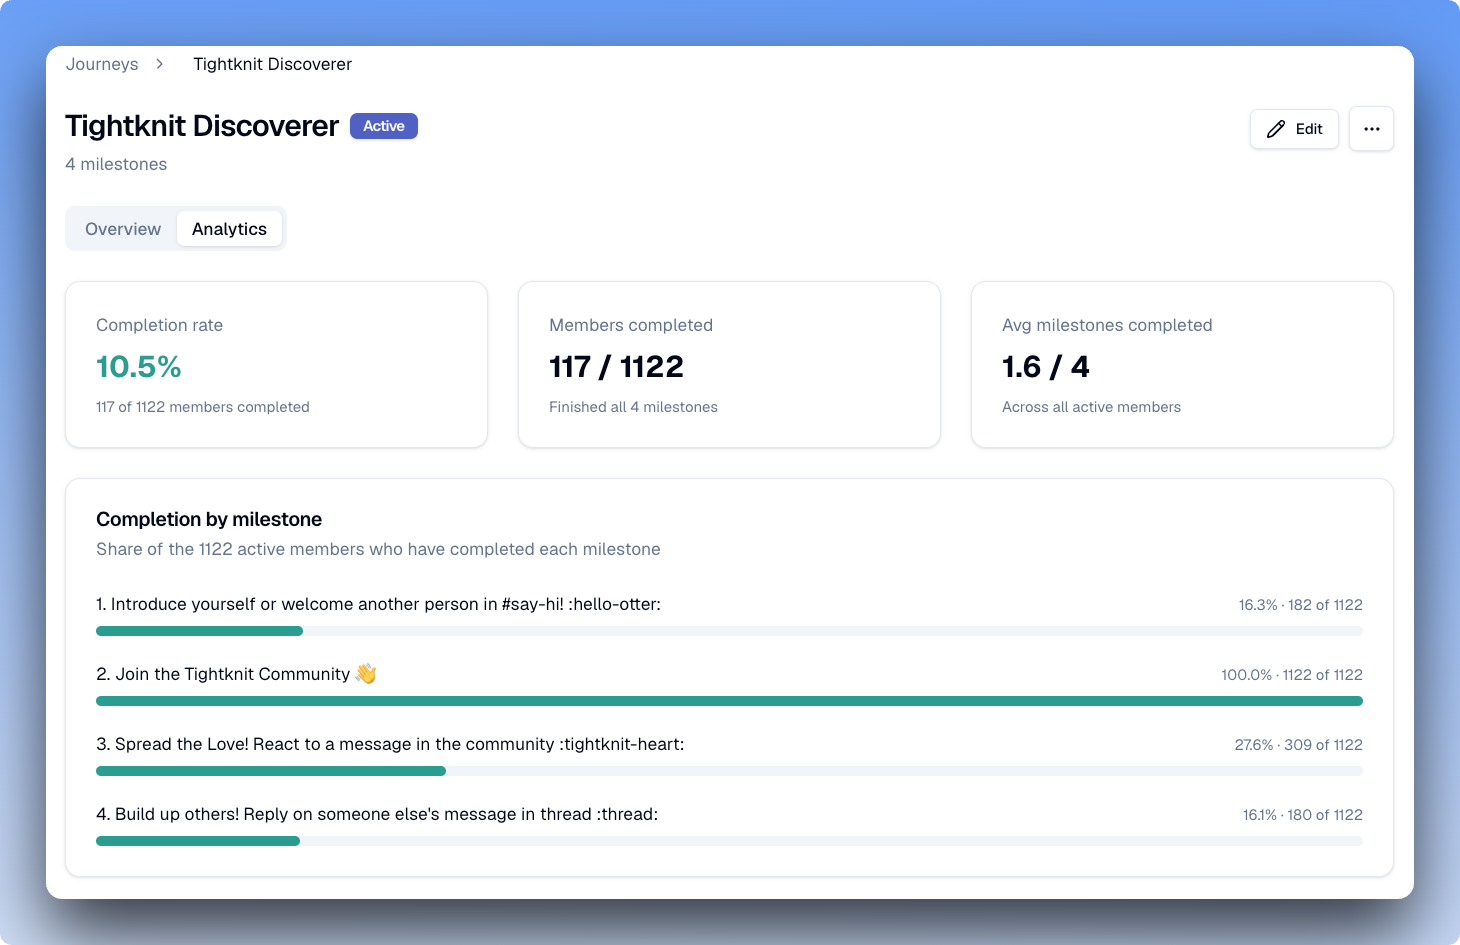Click milestone 4 'Build up others!' title
This screenshot has width=1460, height=945.
click(377, 814)
